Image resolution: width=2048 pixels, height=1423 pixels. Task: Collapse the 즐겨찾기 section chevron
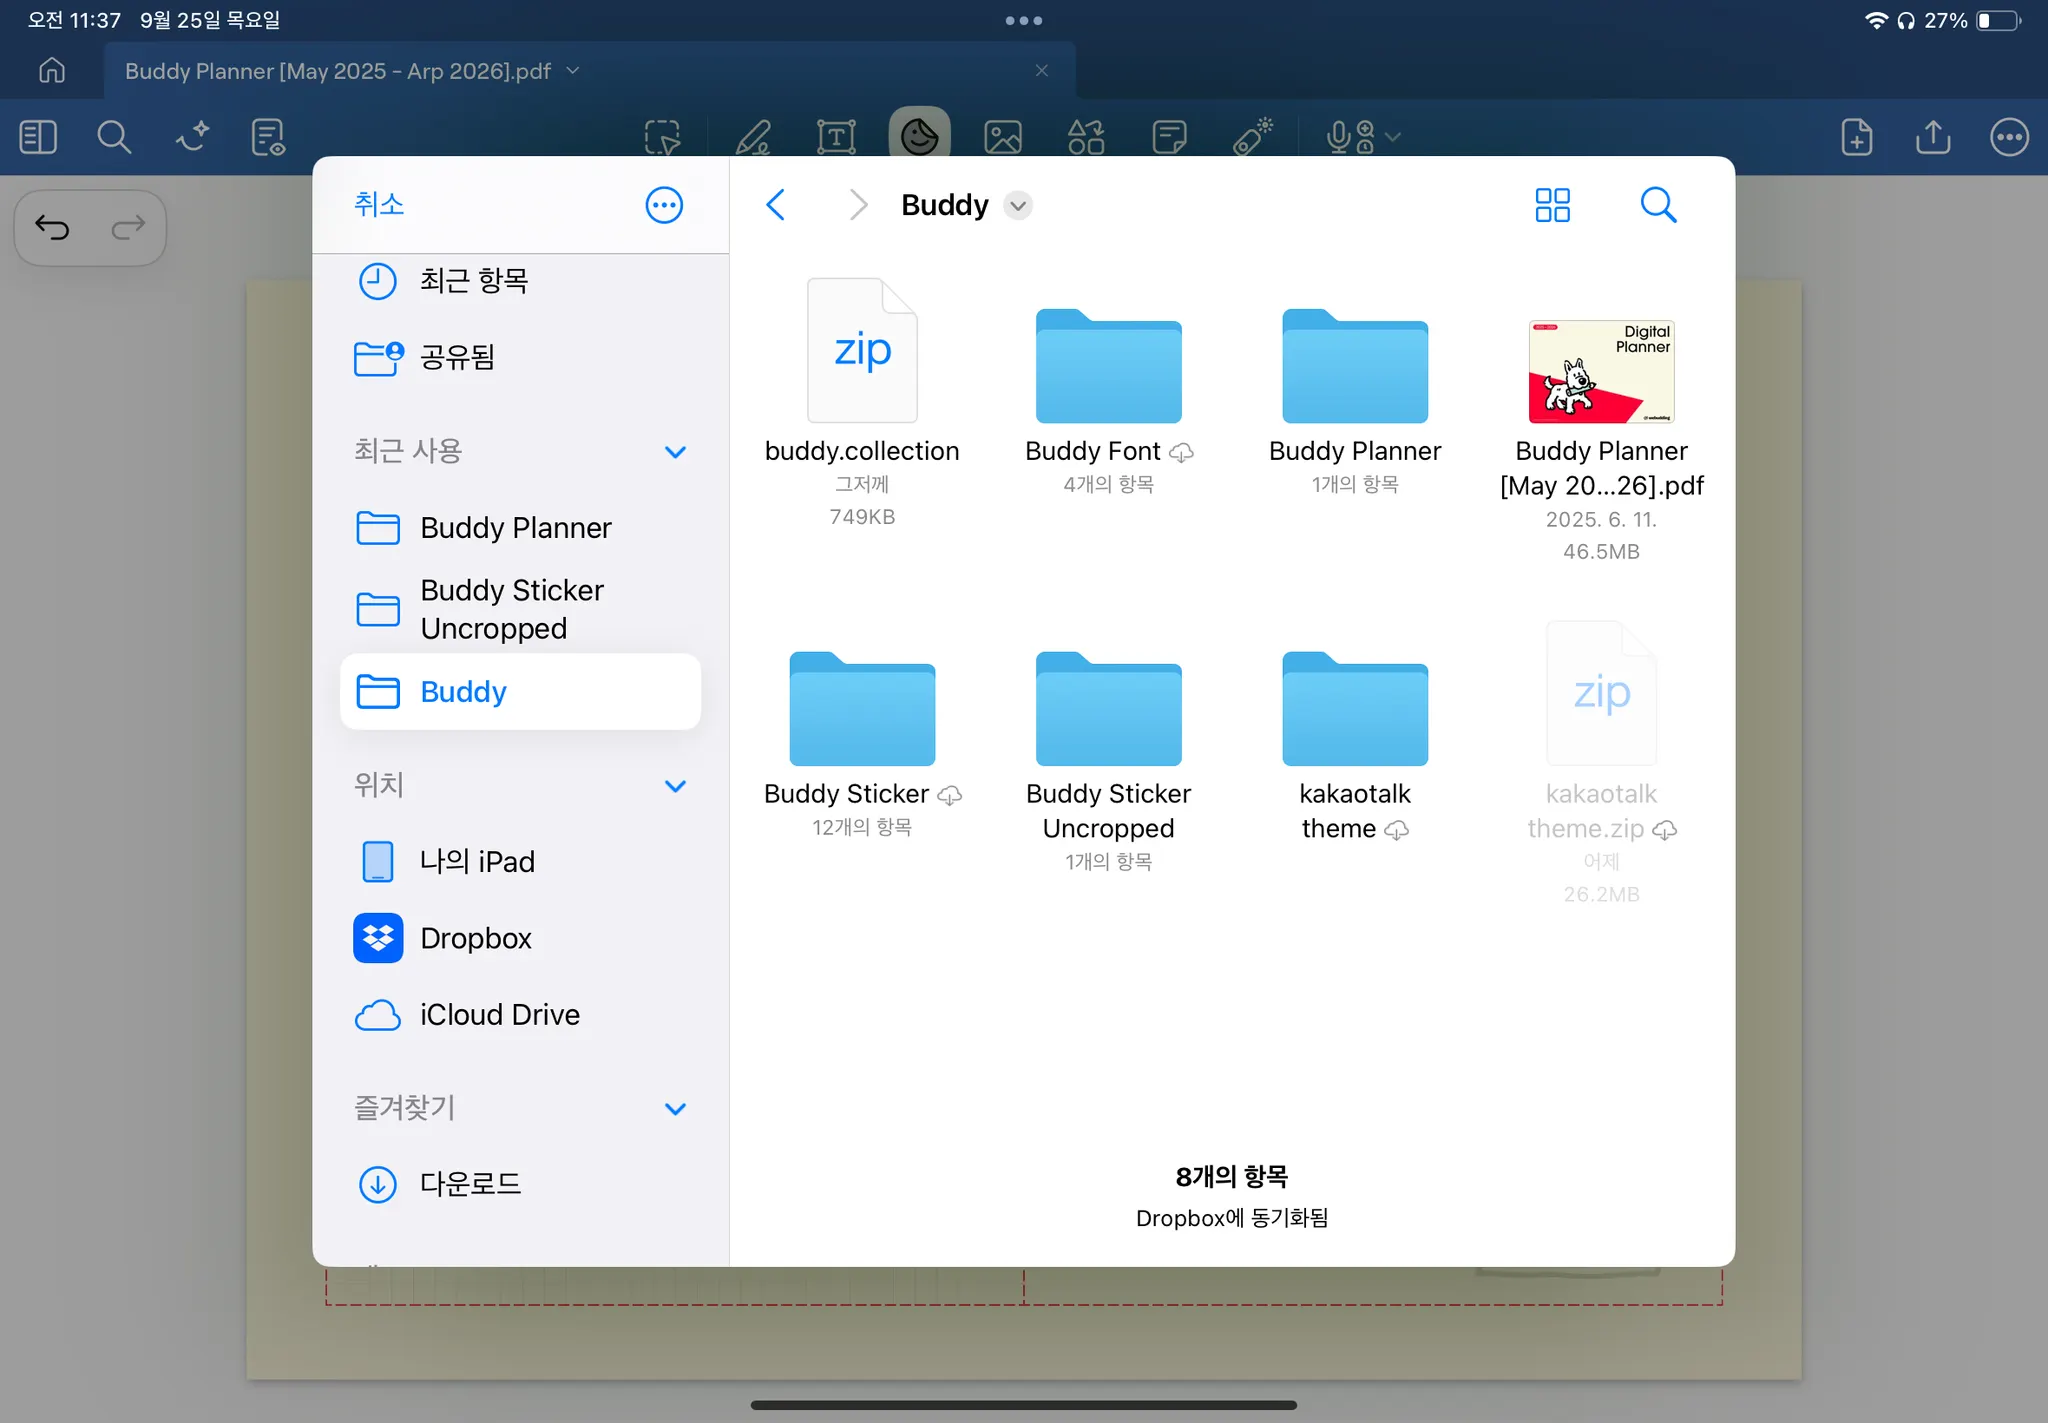click(675, 1109)
